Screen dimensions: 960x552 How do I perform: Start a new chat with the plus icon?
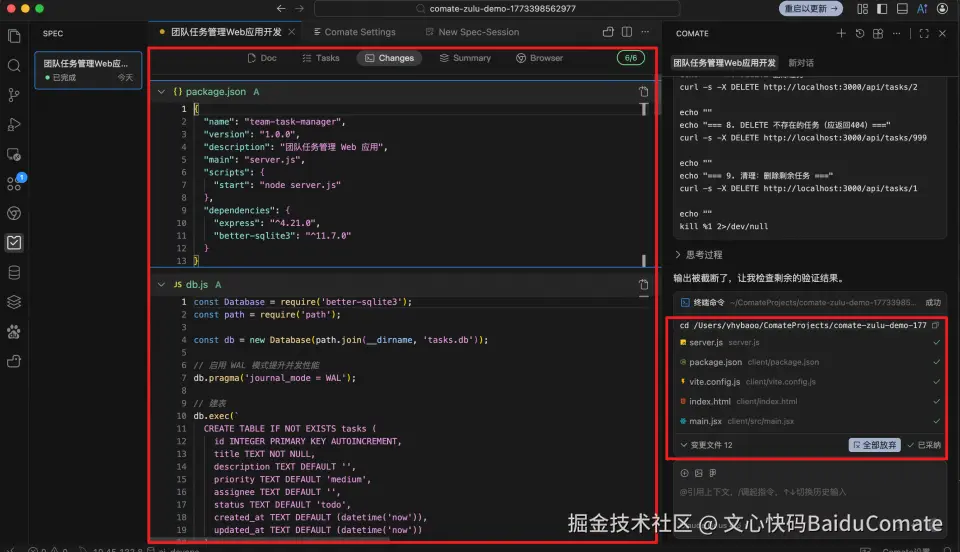coord(841,33)
